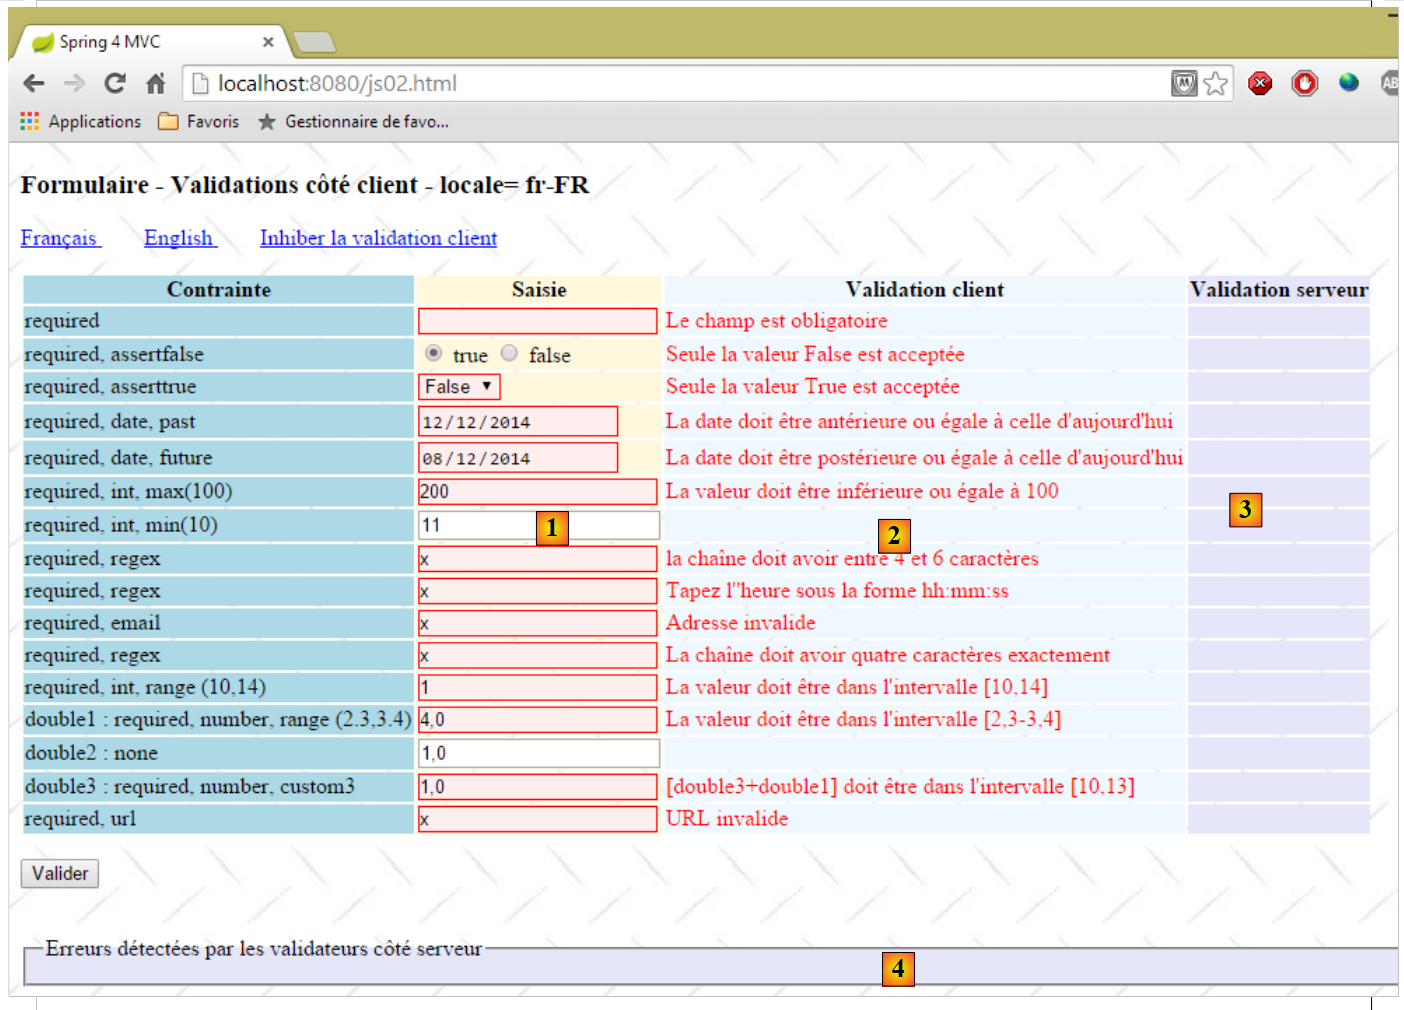
Task: Click the globe extension icon
Action: click(1348, 83)
